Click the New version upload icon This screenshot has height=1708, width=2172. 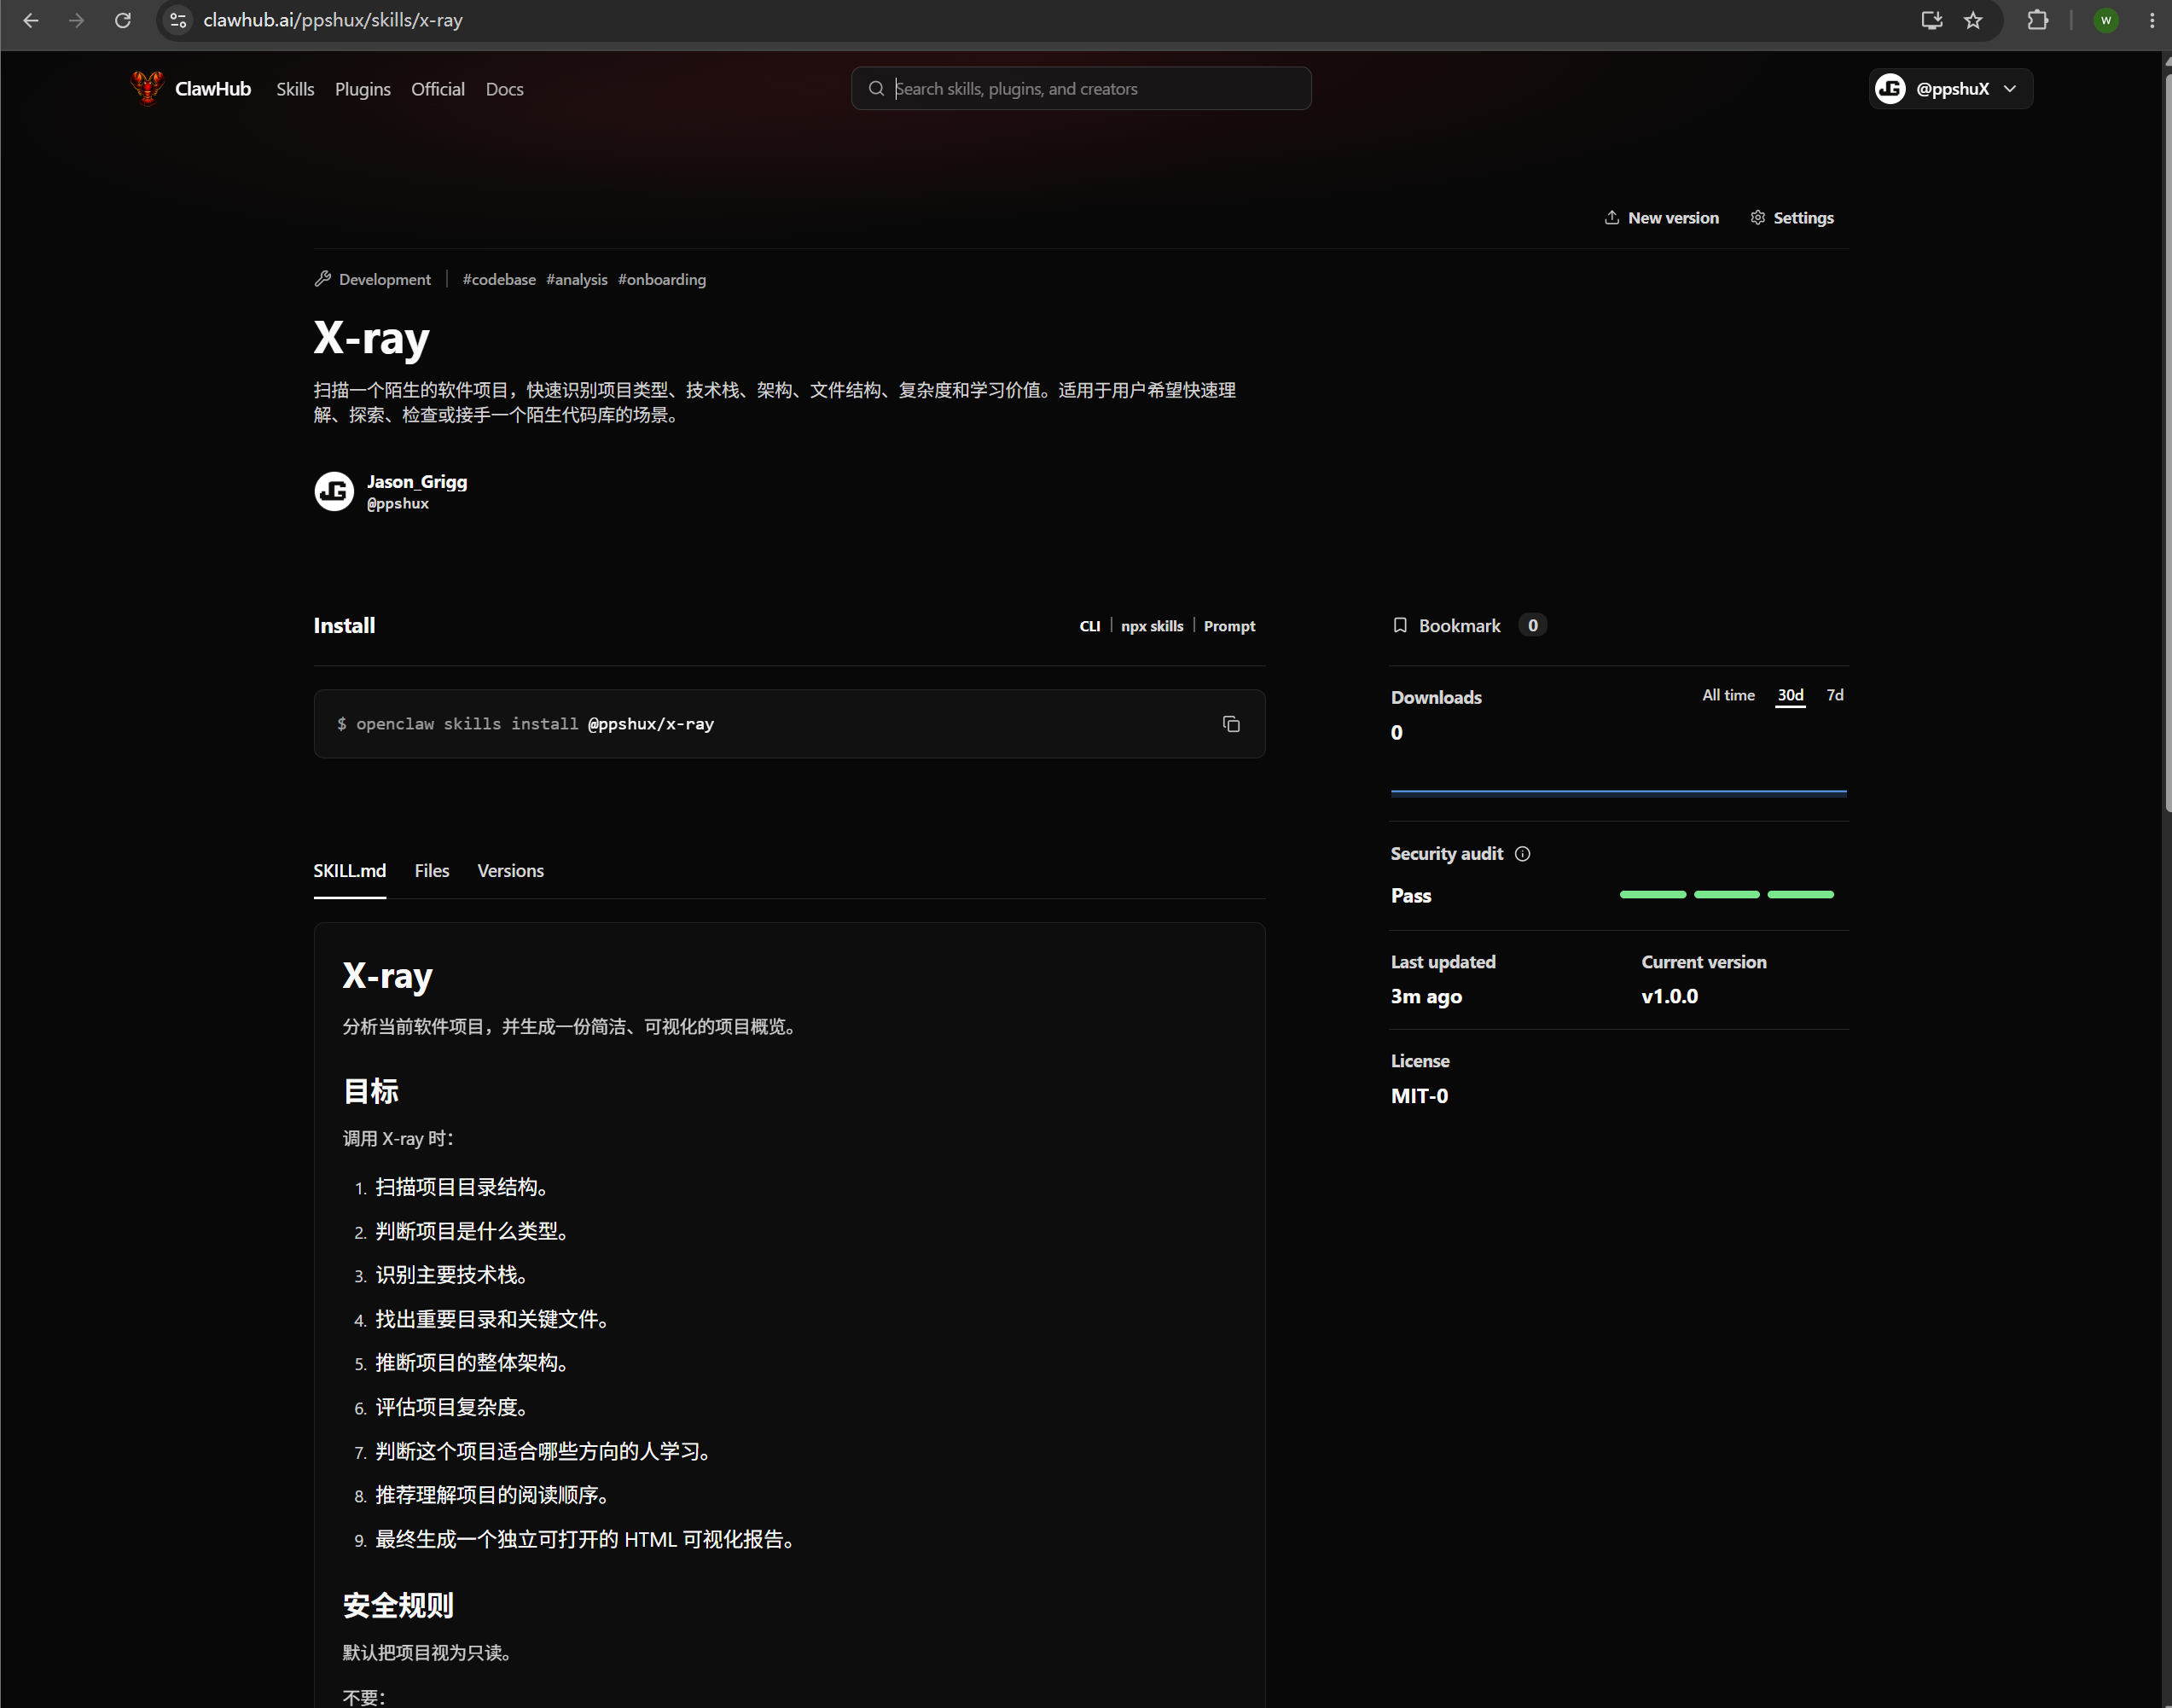1612,218
